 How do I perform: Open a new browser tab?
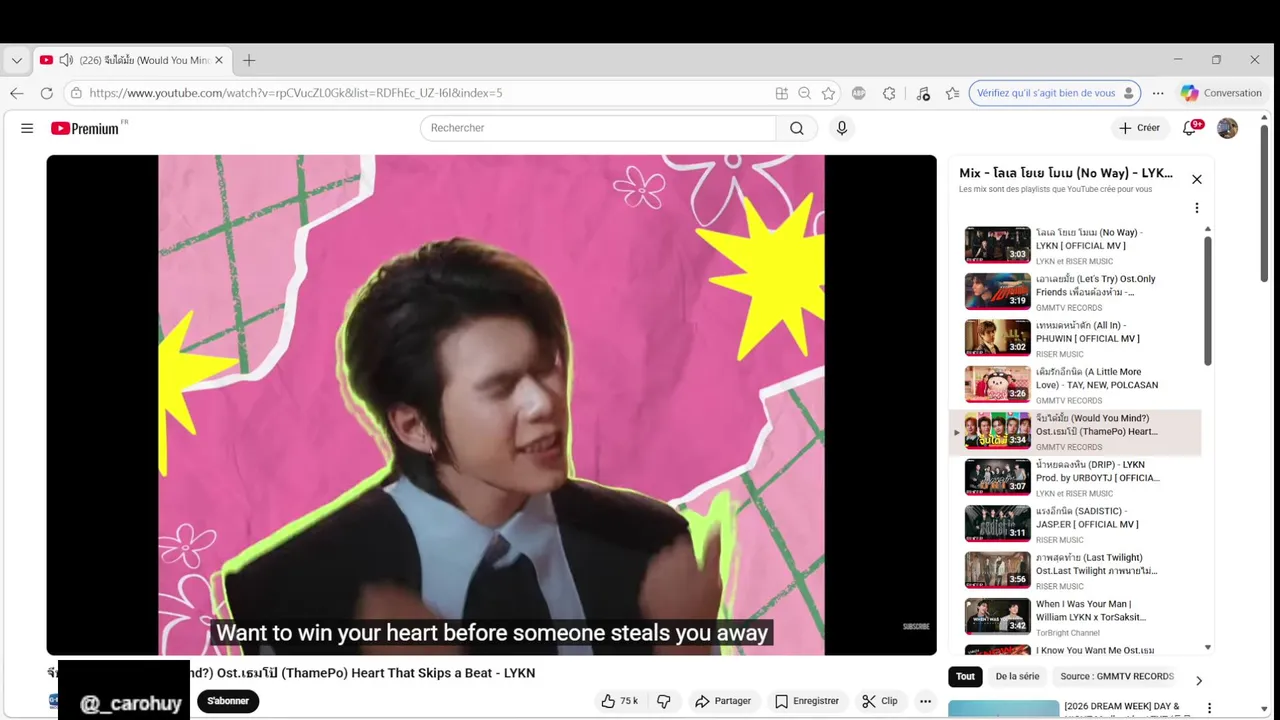click(249, 60)
